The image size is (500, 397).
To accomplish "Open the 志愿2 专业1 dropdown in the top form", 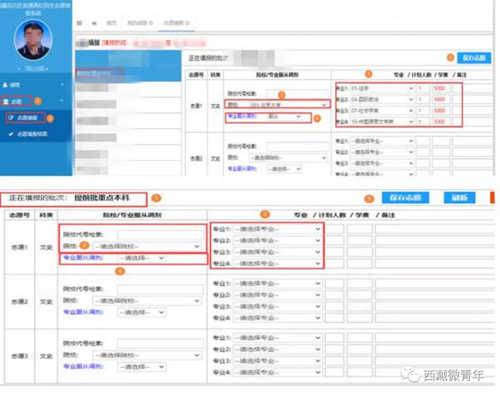I will [x=382, y=141].
